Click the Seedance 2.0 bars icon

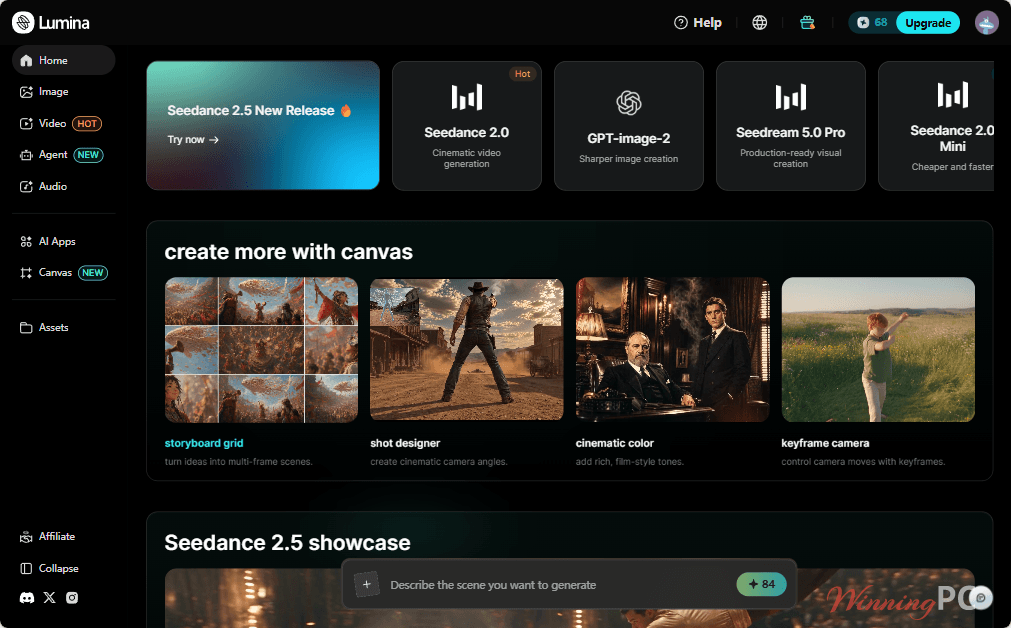(x=467, y=97)
